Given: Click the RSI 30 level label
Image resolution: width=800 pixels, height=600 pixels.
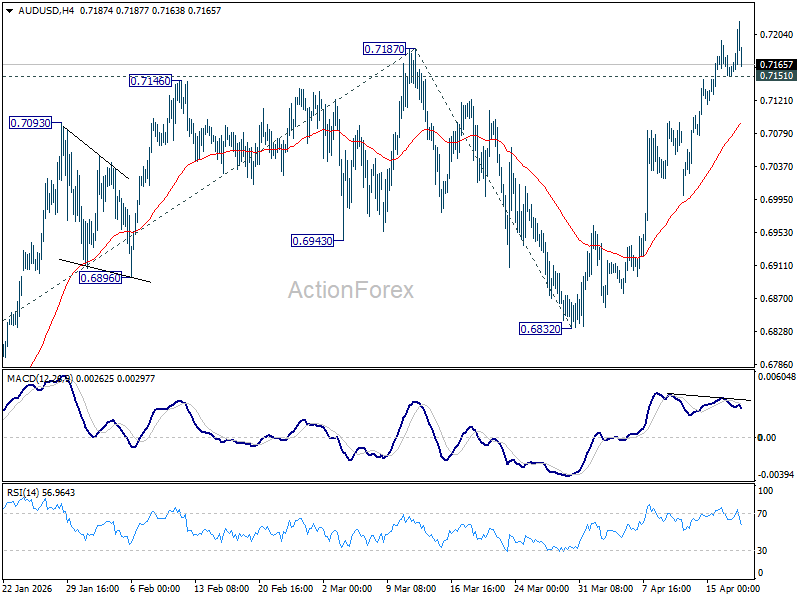Looking at the screenshot, I should click(762, 551).
